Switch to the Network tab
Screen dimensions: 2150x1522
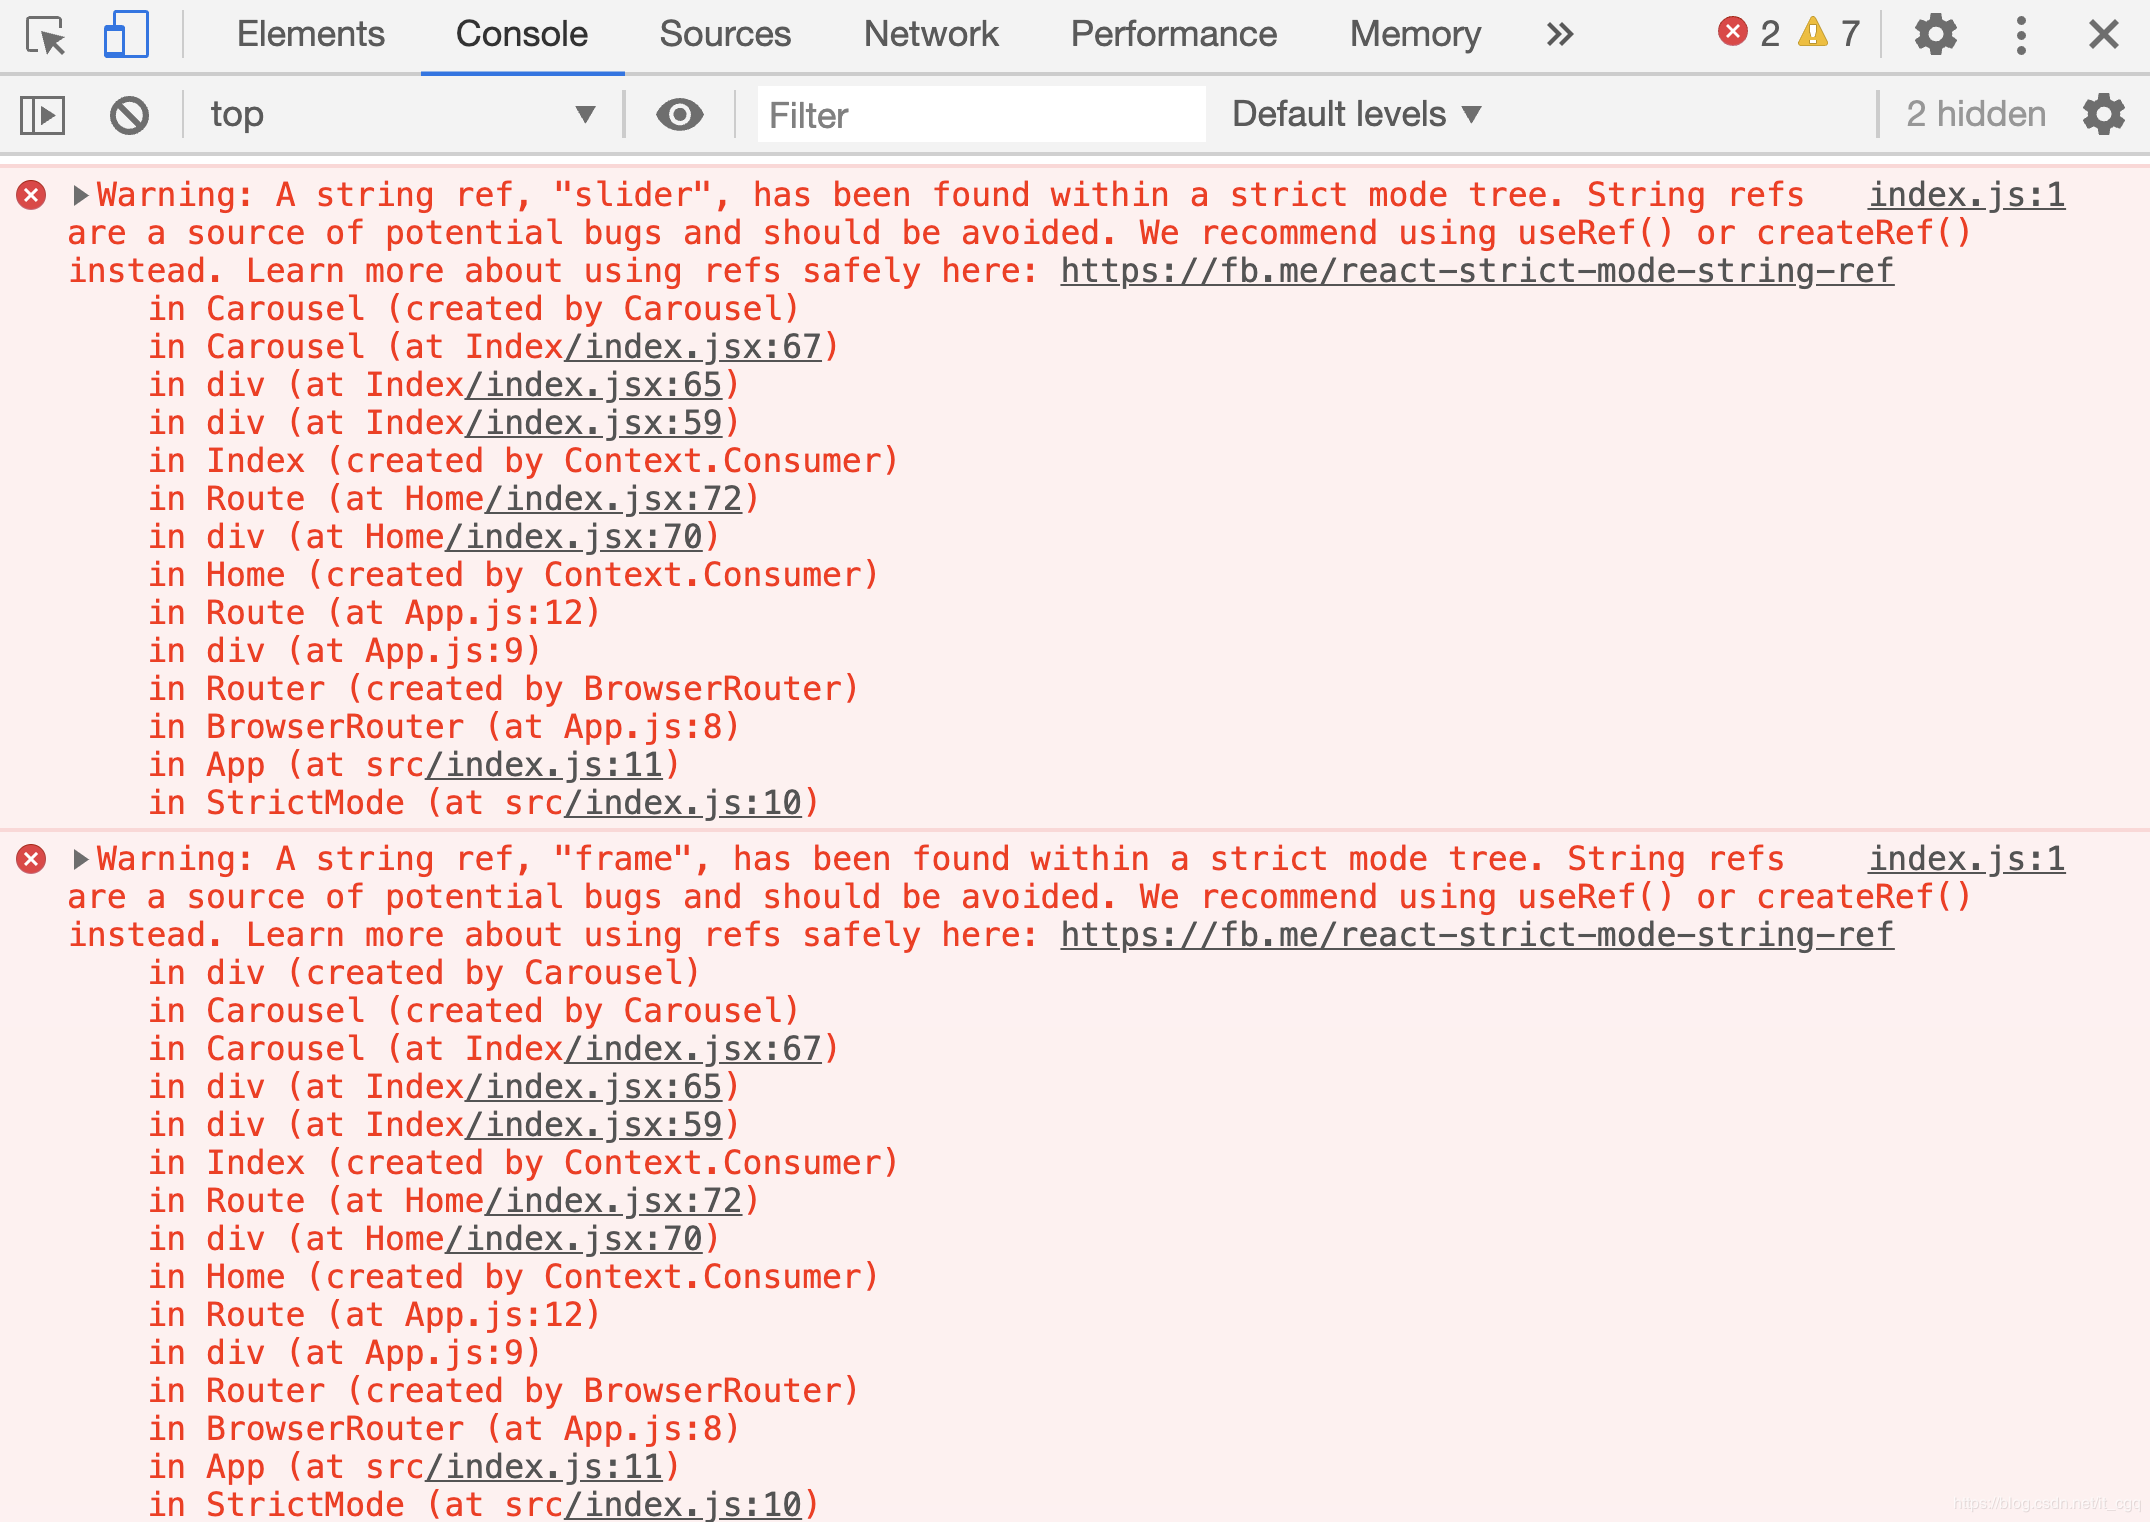[x=930, y=35]
